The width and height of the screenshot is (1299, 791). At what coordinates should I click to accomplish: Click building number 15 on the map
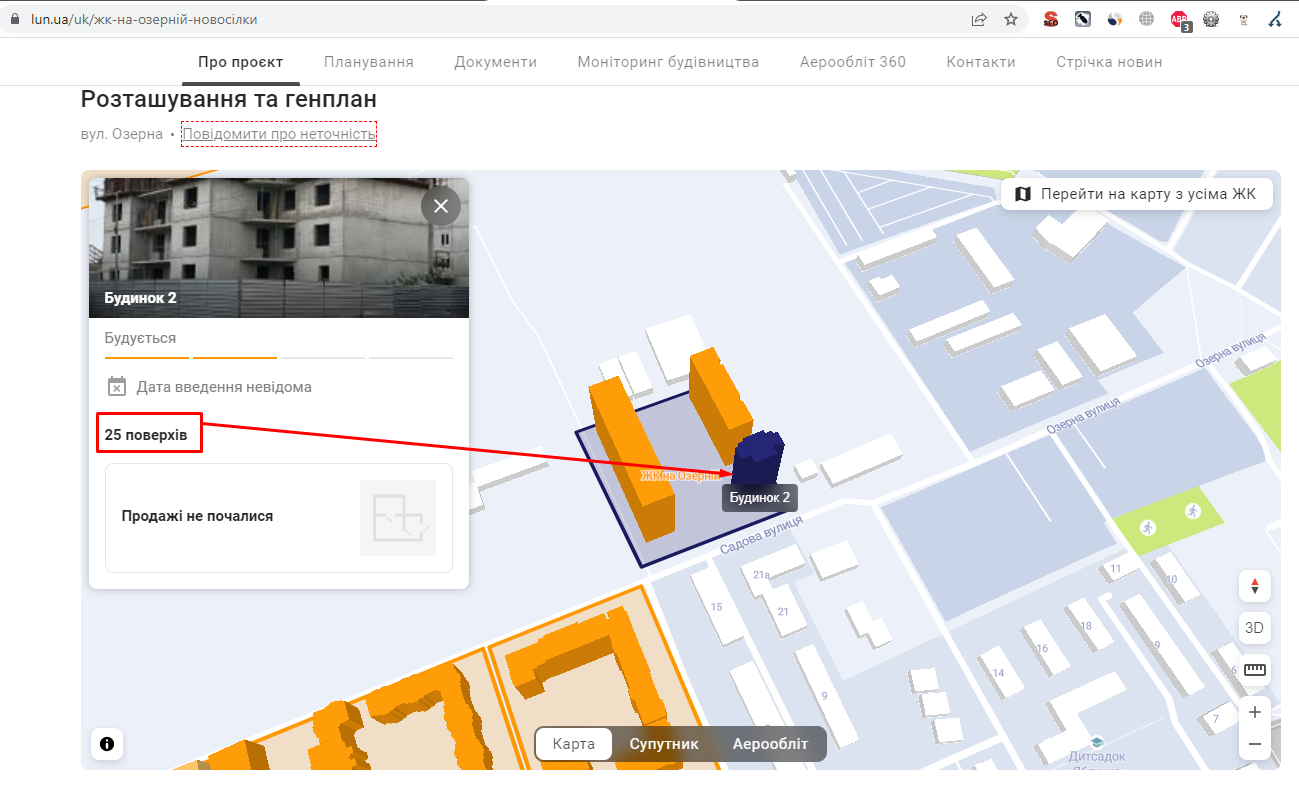[716, 607]
